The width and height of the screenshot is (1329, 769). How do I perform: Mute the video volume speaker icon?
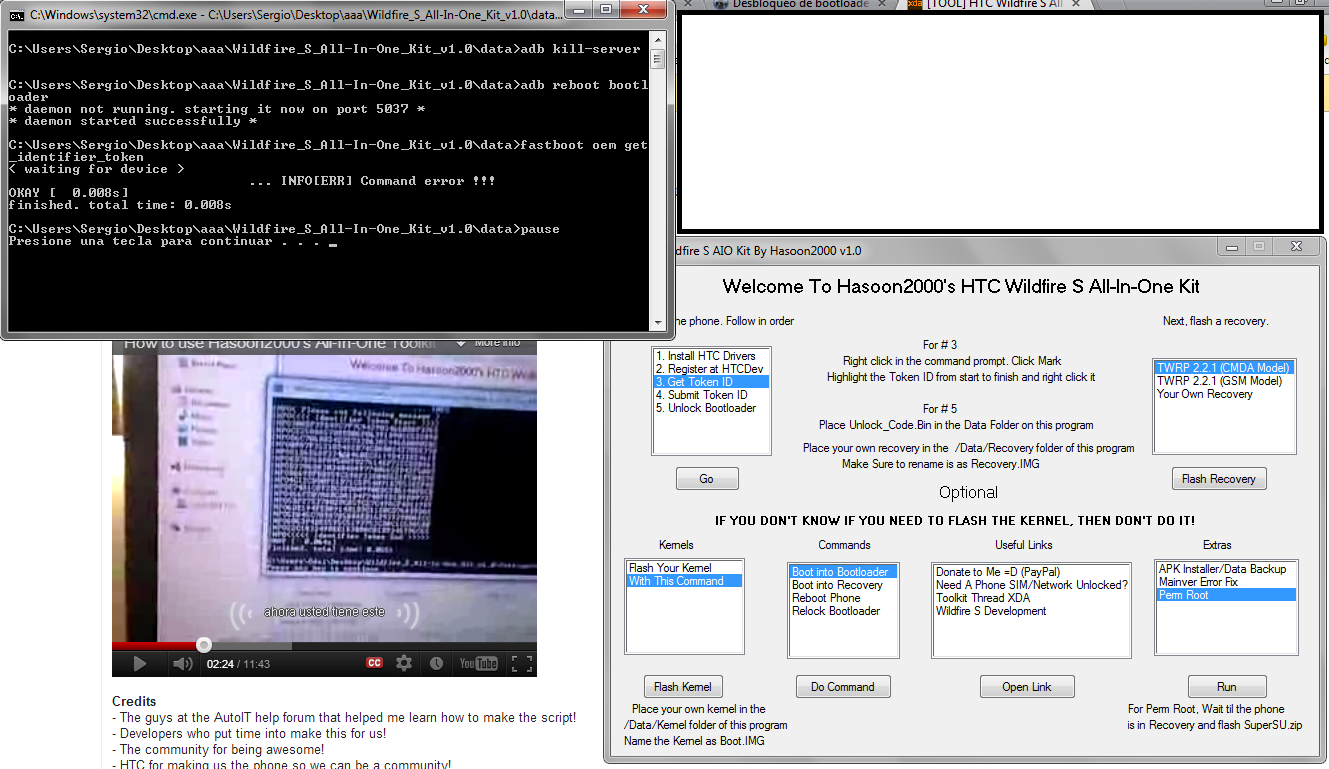[182, 663]
